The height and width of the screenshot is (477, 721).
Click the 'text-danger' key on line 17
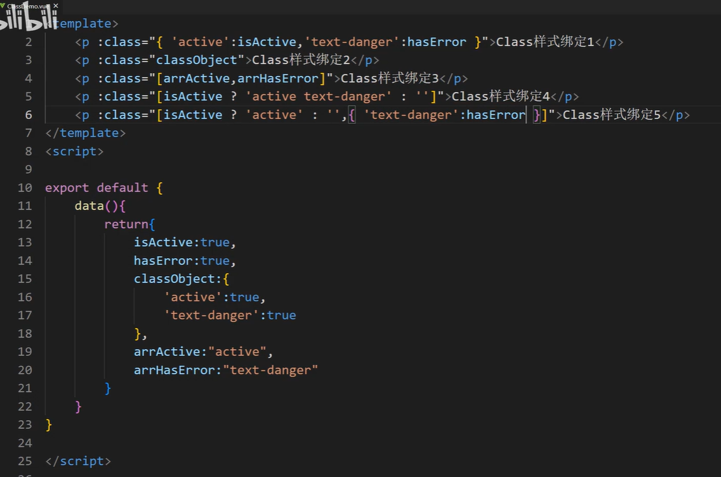[x=212, y=315]
